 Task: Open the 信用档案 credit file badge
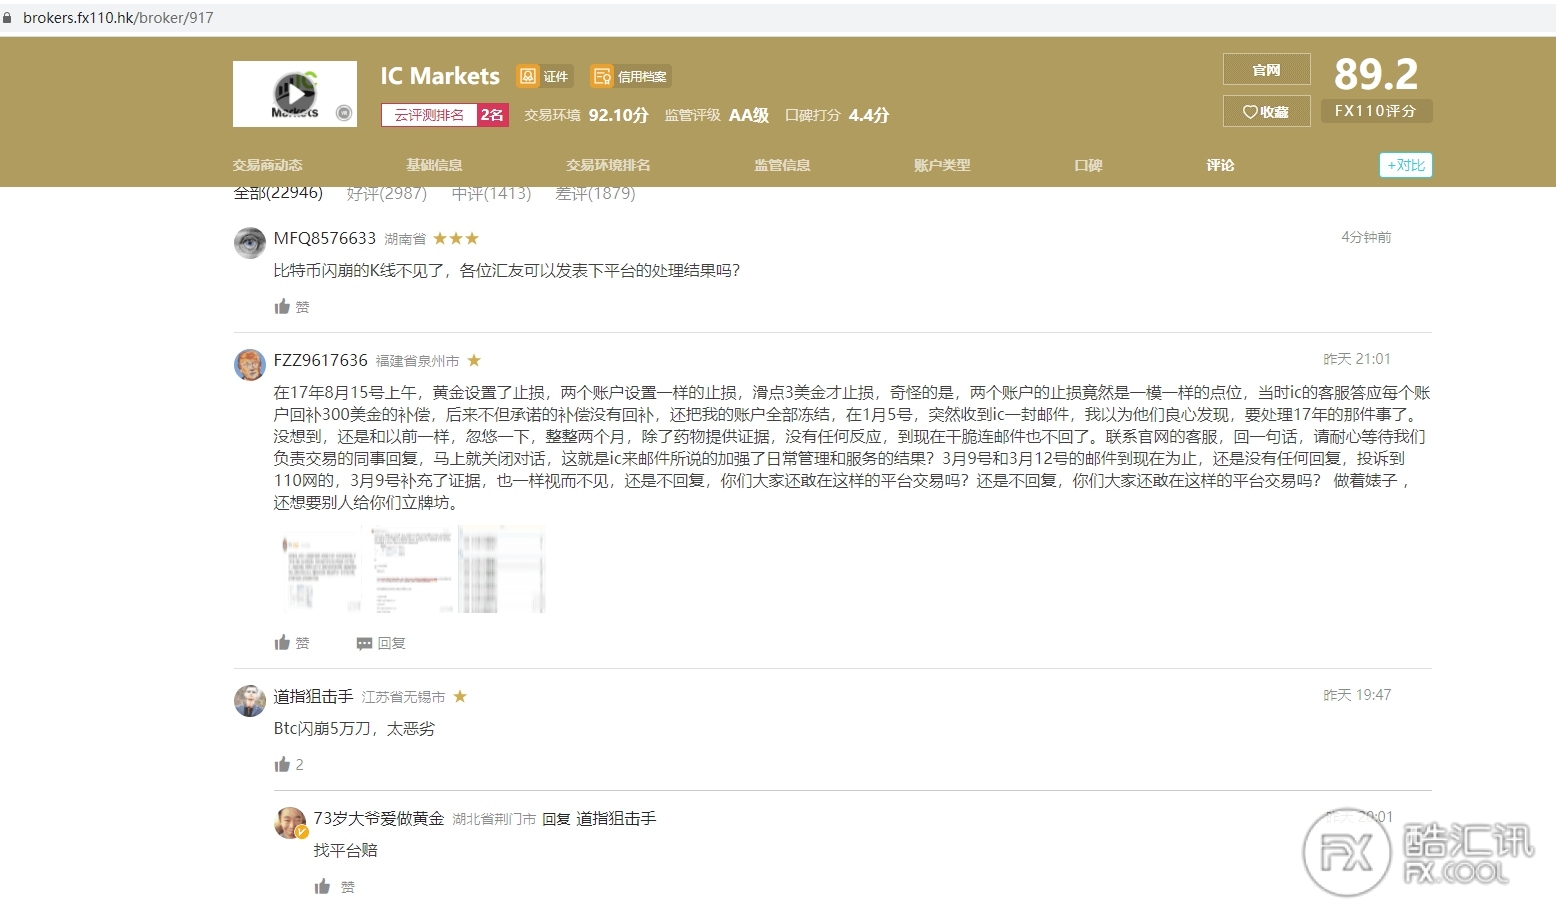tap(630, 76)
